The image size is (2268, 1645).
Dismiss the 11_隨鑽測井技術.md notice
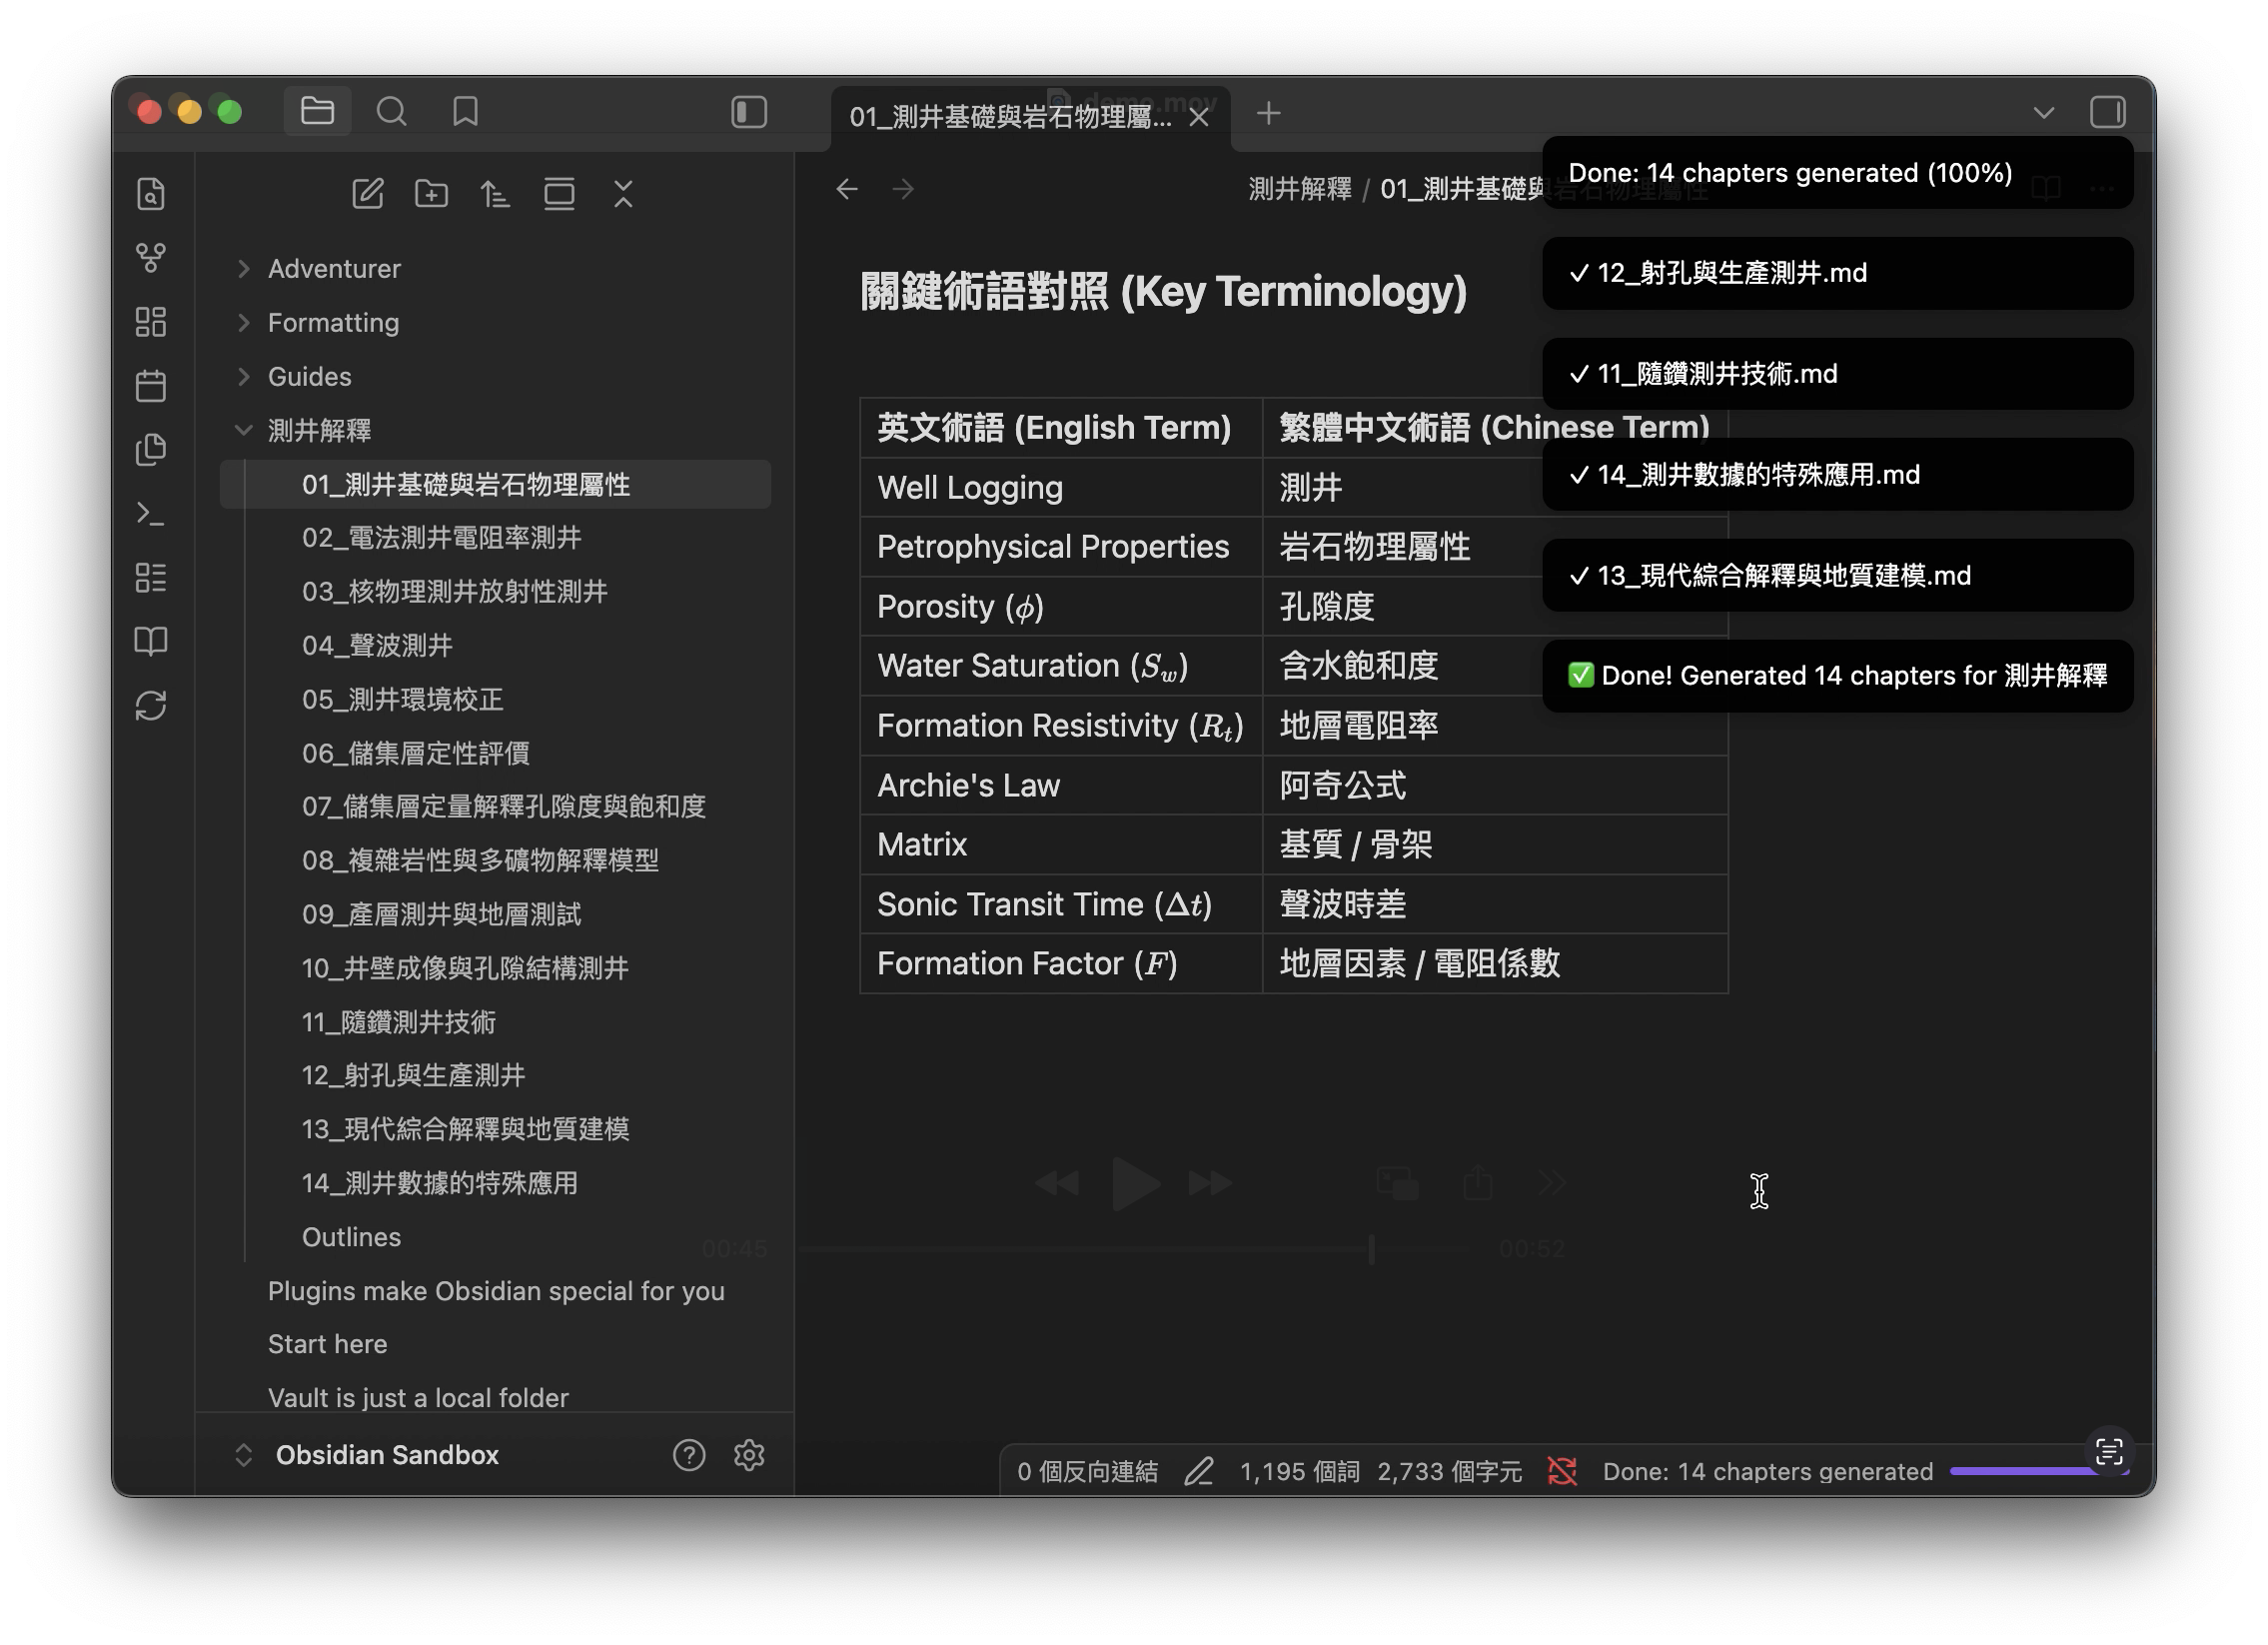(x=1837, y=374)
